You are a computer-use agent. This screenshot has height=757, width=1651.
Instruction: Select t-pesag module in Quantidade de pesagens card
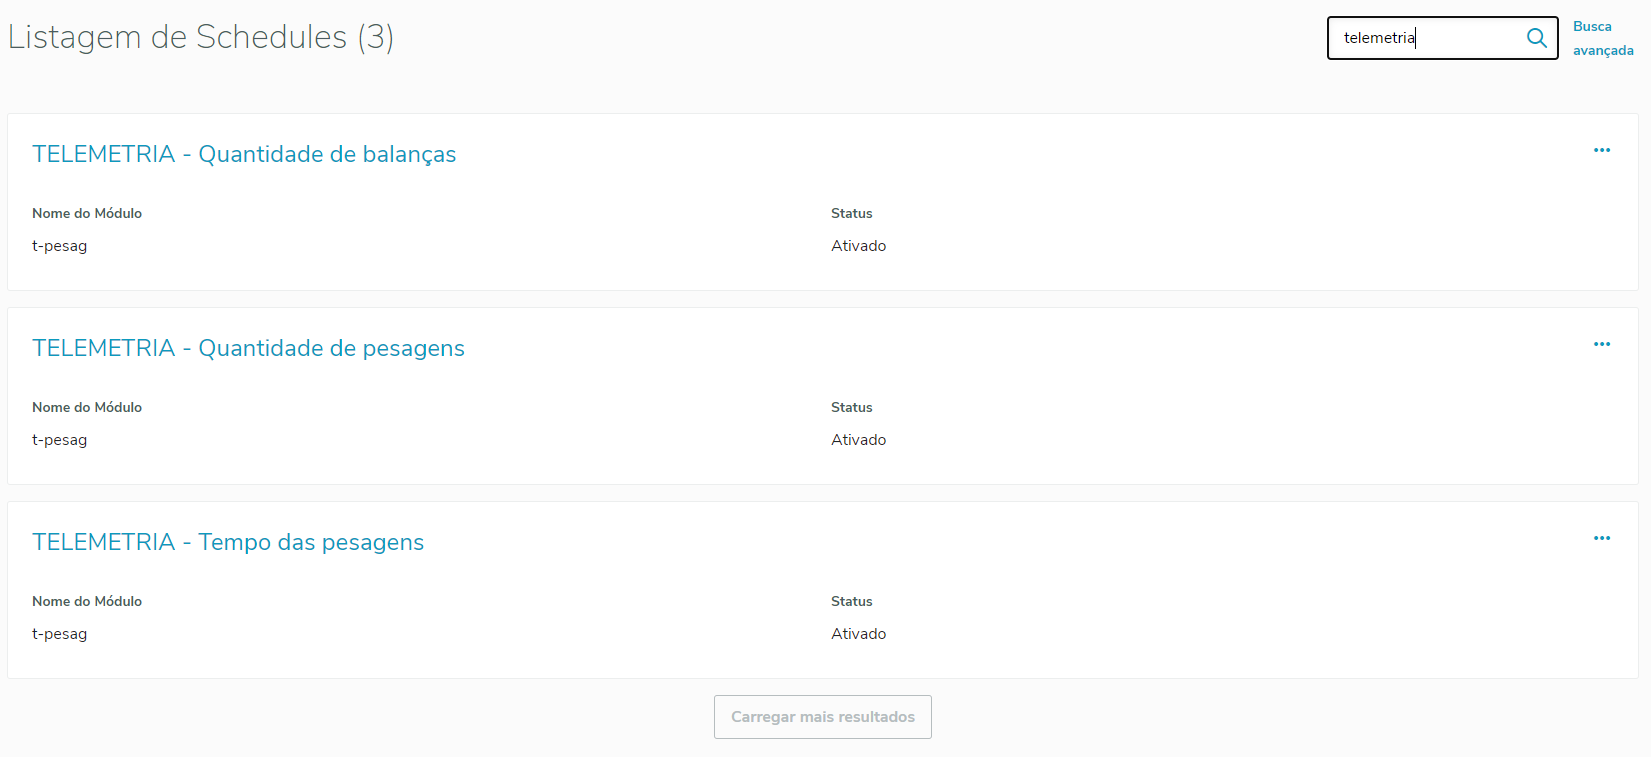pos(59,440)
